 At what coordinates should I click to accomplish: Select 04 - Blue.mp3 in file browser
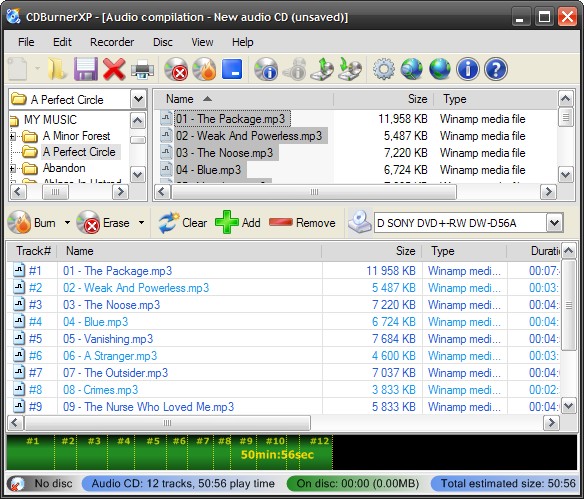tap(208, 170)
